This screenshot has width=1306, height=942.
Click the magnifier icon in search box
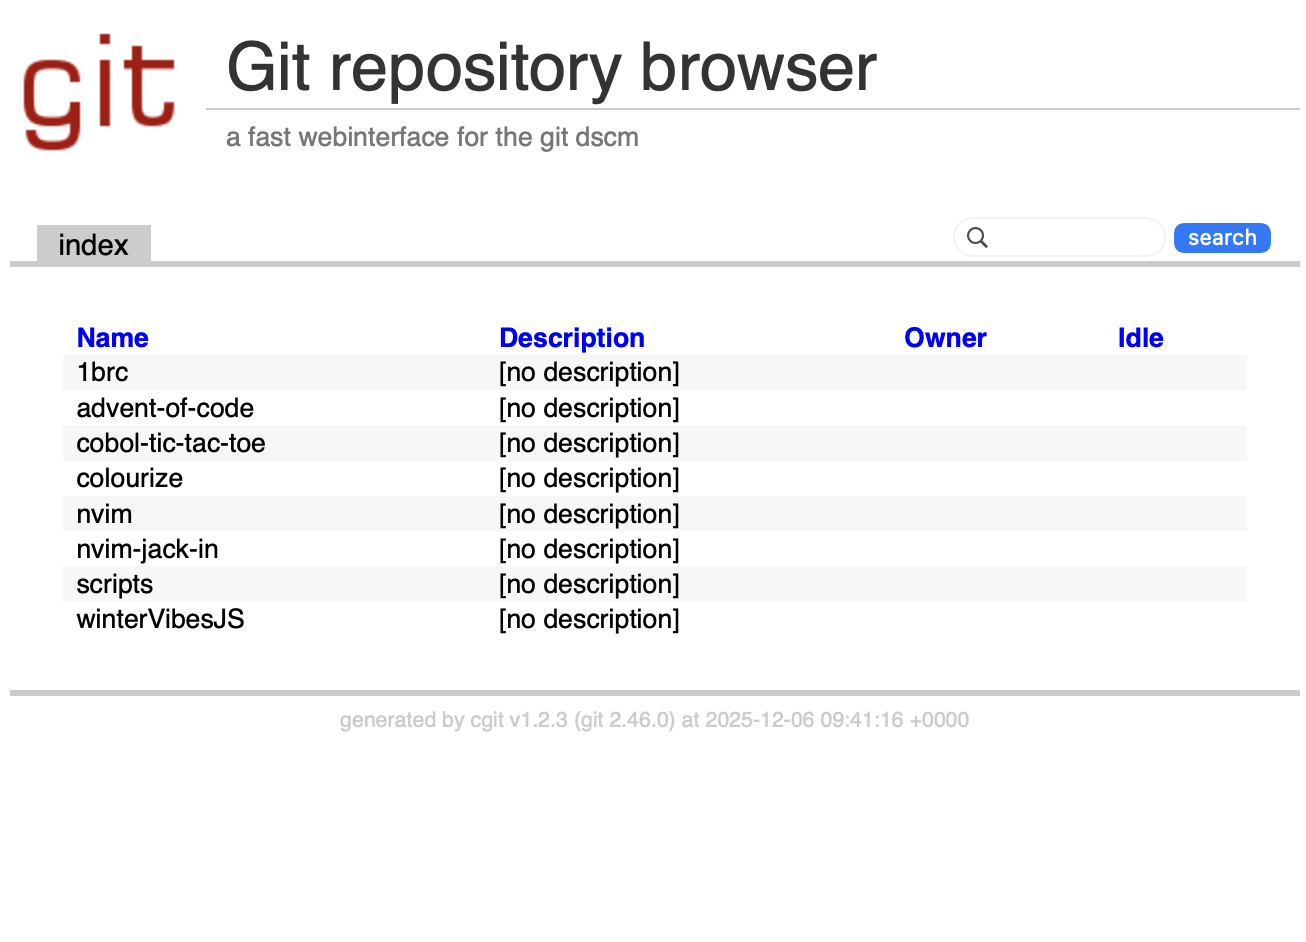click(x=978, y=238)
